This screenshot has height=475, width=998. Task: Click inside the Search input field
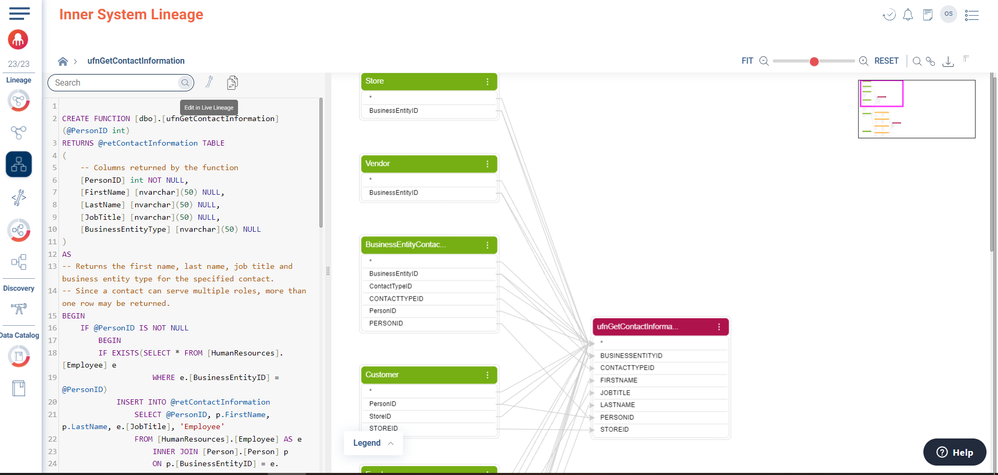115,83
